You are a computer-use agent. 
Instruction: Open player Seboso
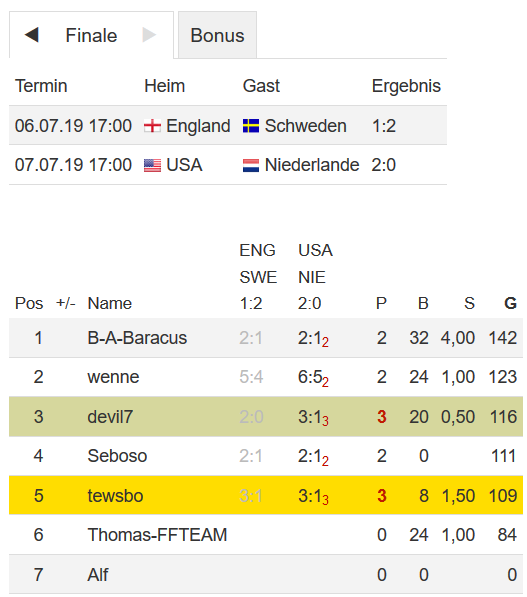click(x=117, y=456)
